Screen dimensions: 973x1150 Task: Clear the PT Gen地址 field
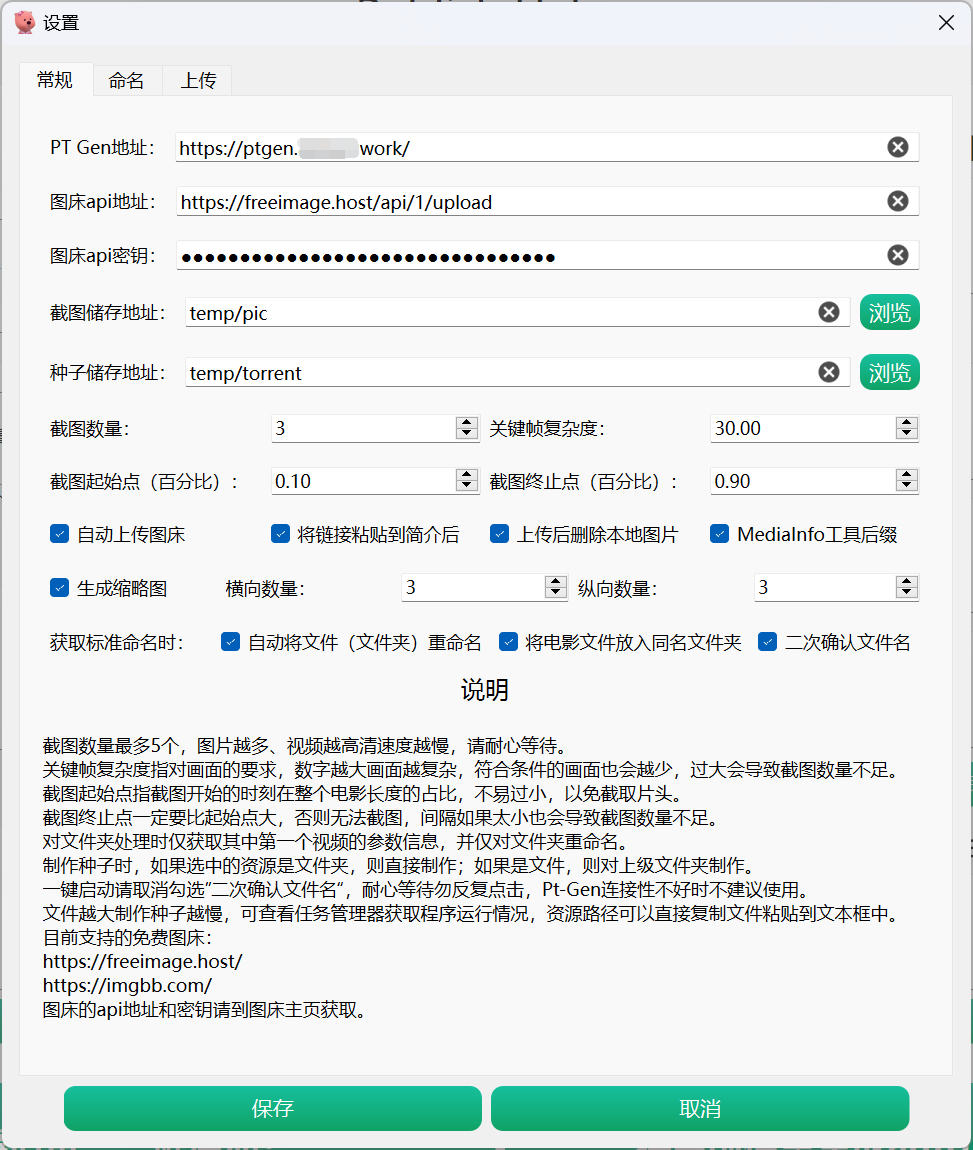pos(897,147)
